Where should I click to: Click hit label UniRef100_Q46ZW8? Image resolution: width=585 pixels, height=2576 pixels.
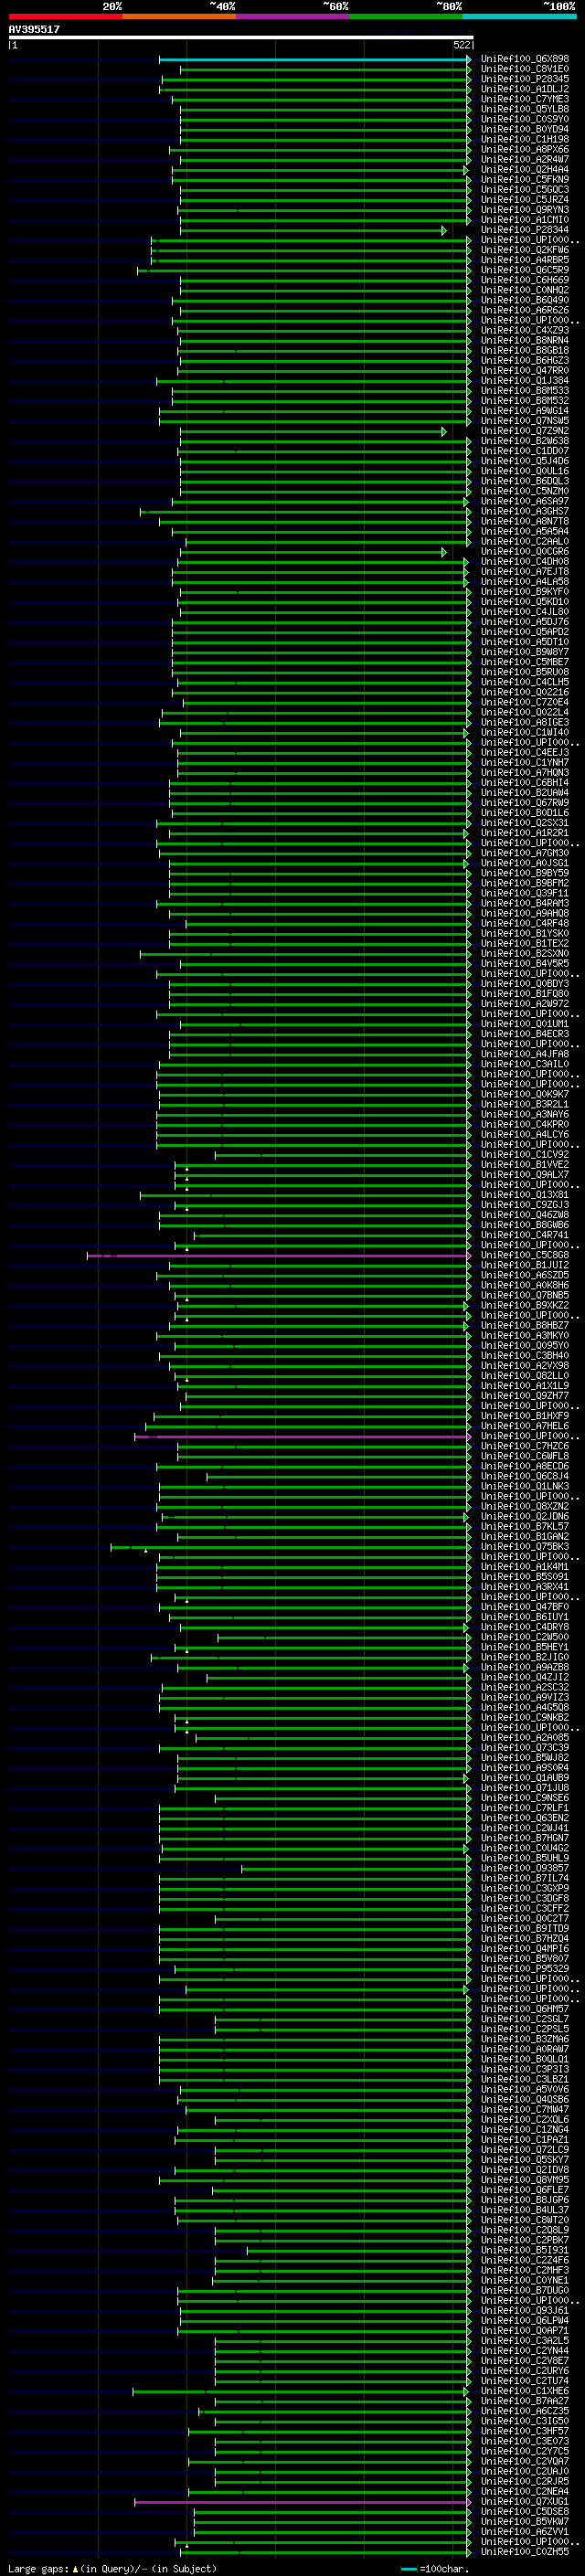pyautogui.click(x=524, y=1215)
